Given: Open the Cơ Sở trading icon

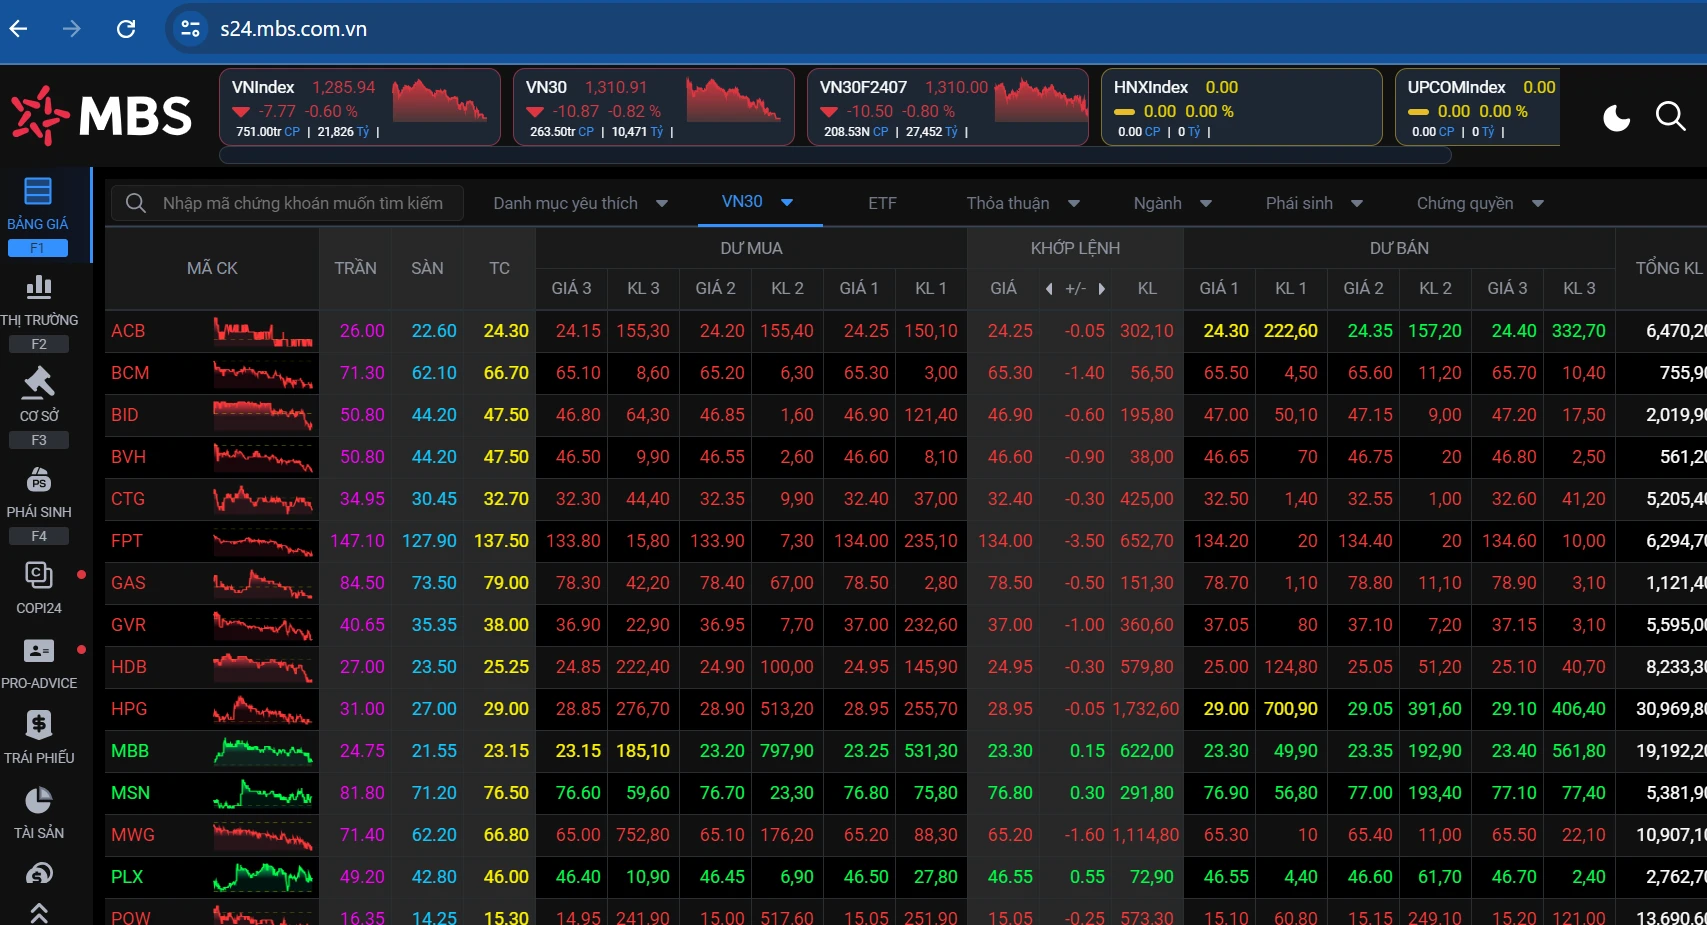Looking at the screenshot, I should click(39, 383).
